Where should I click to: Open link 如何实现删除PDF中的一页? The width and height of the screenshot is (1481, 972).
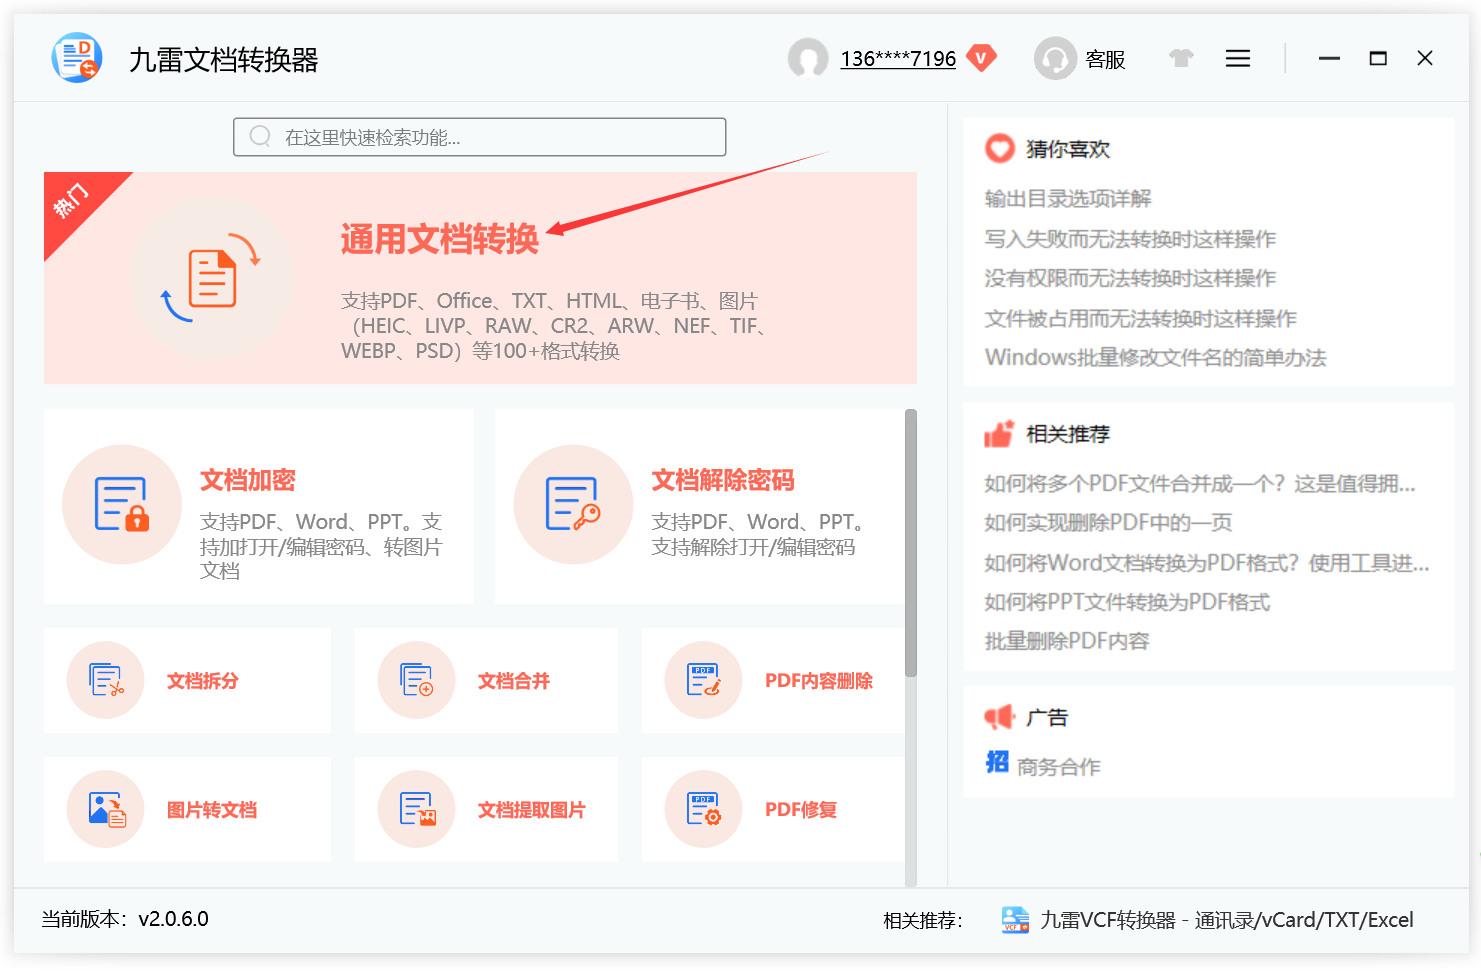coord(1108,522)
